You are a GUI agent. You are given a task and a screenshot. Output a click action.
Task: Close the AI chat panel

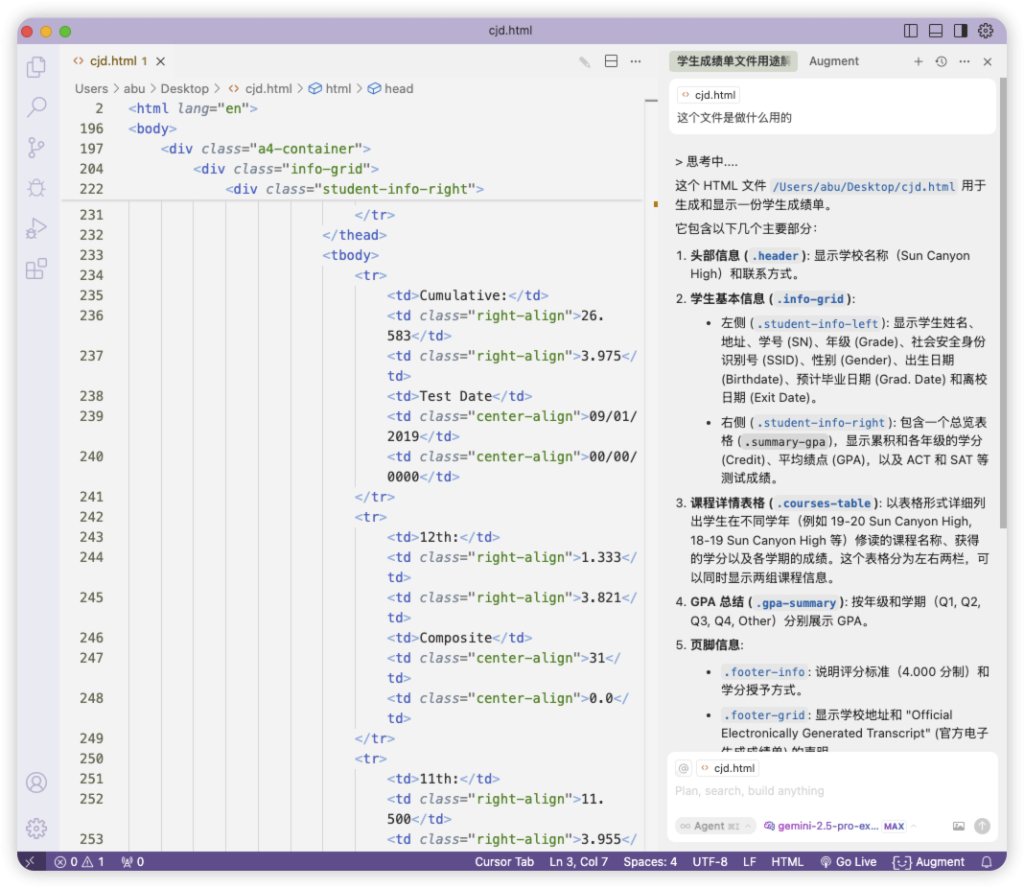[x=987, y=61]
